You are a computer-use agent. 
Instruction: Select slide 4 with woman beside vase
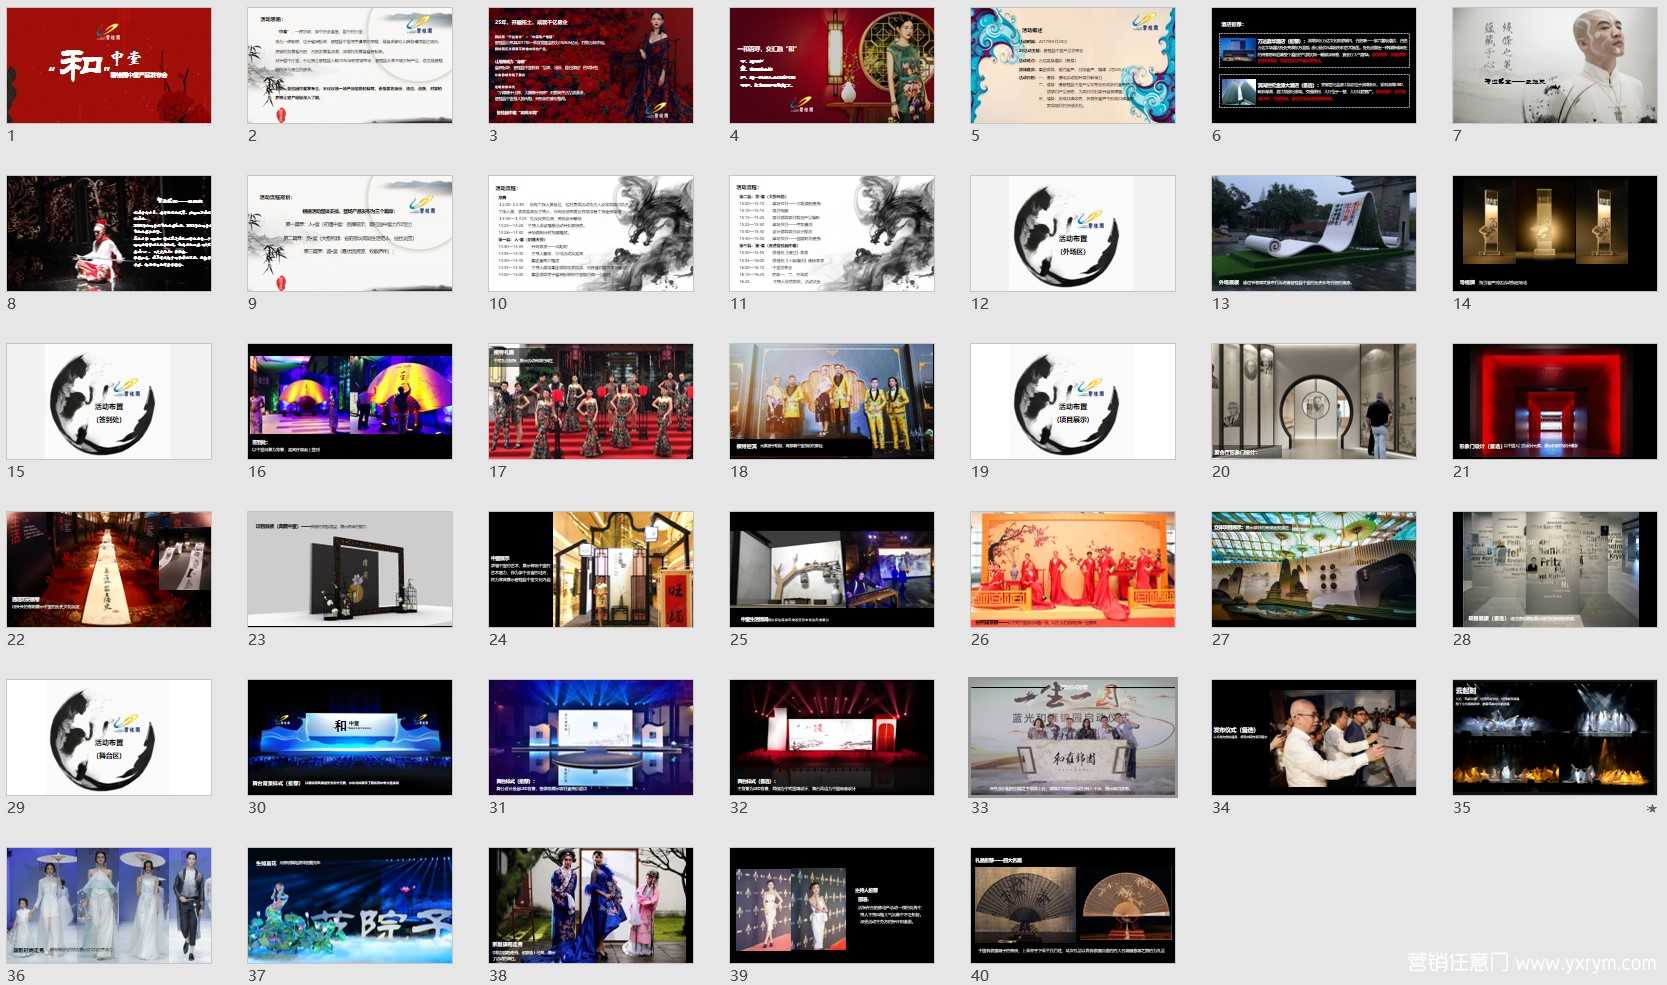coord(832,66)
